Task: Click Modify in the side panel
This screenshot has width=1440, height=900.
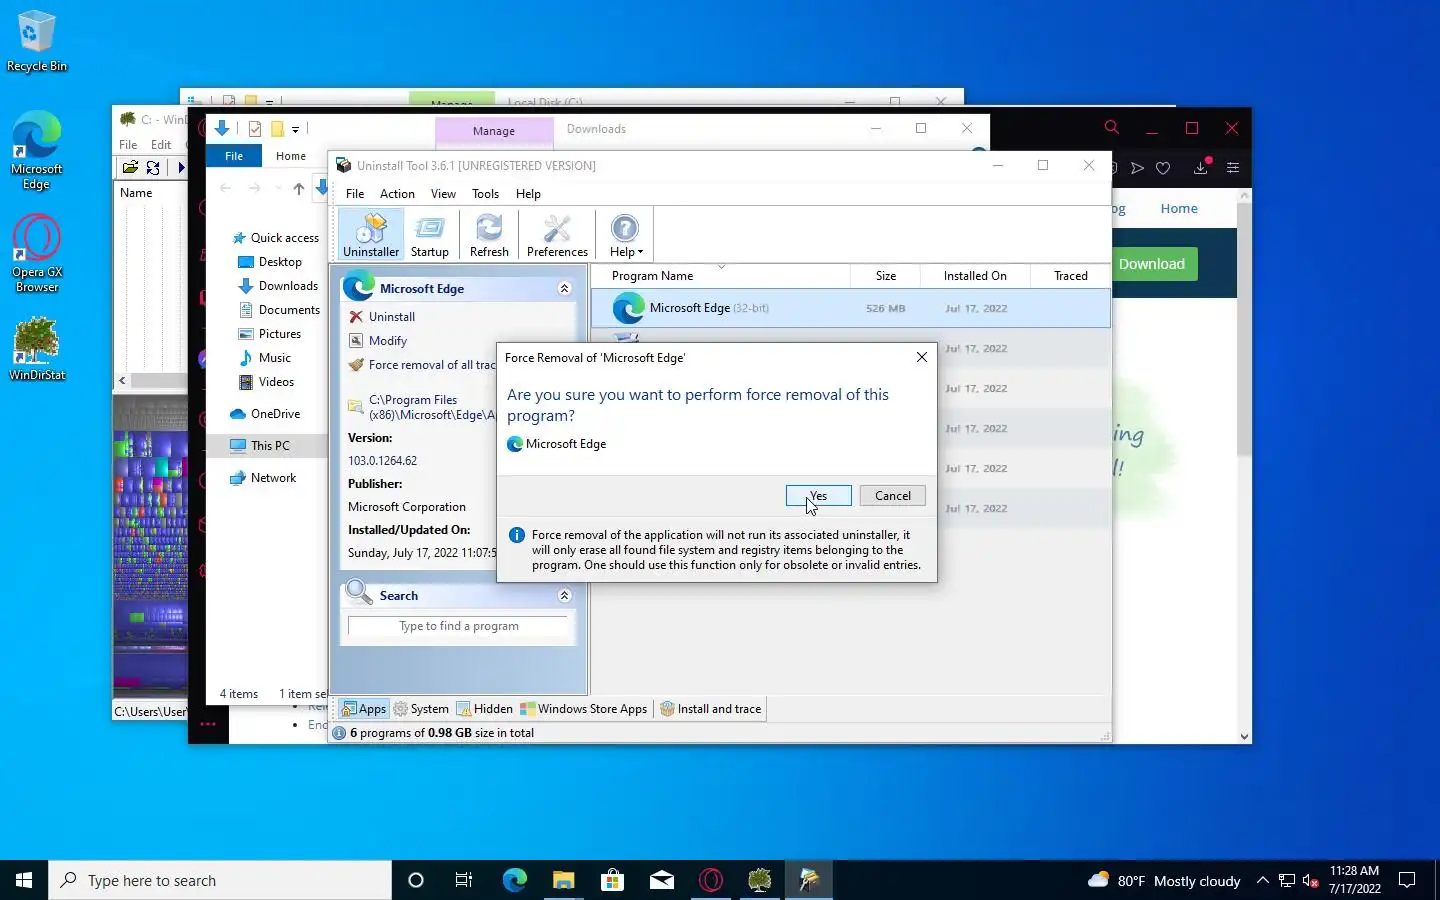Action: [x=387, y=341]
